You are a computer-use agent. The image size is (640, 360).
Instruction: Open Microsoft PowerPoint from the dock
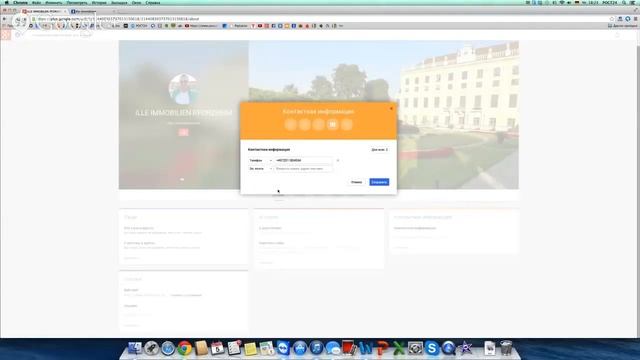tap(382, 348)
